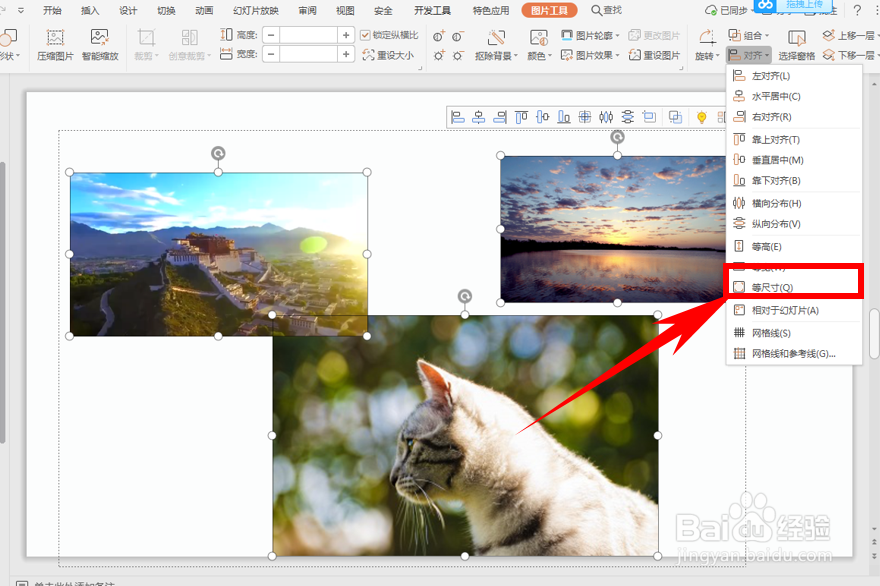Collapse the 对齐 align dropdown button
Screen dimensions: 880x586
click(x=749, y=55)
